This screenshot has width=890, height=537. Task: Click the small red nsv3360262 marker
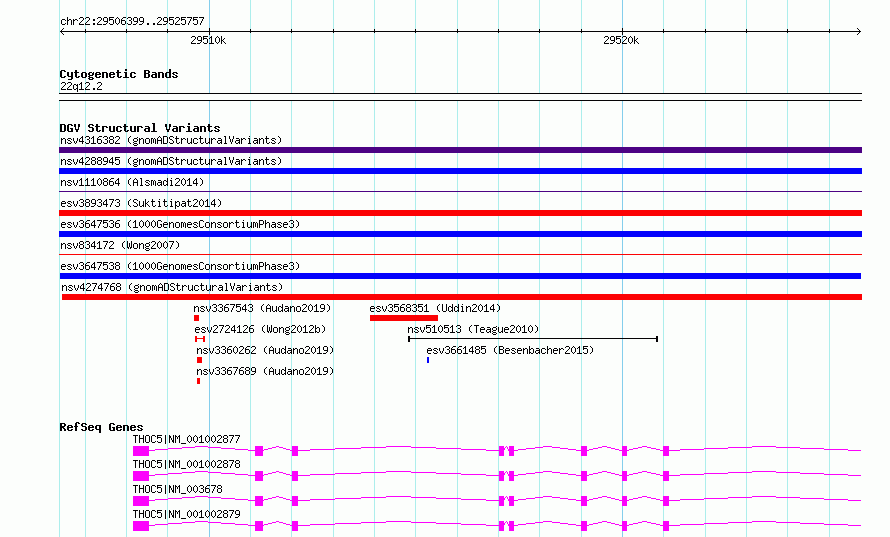tap(199, 360)
